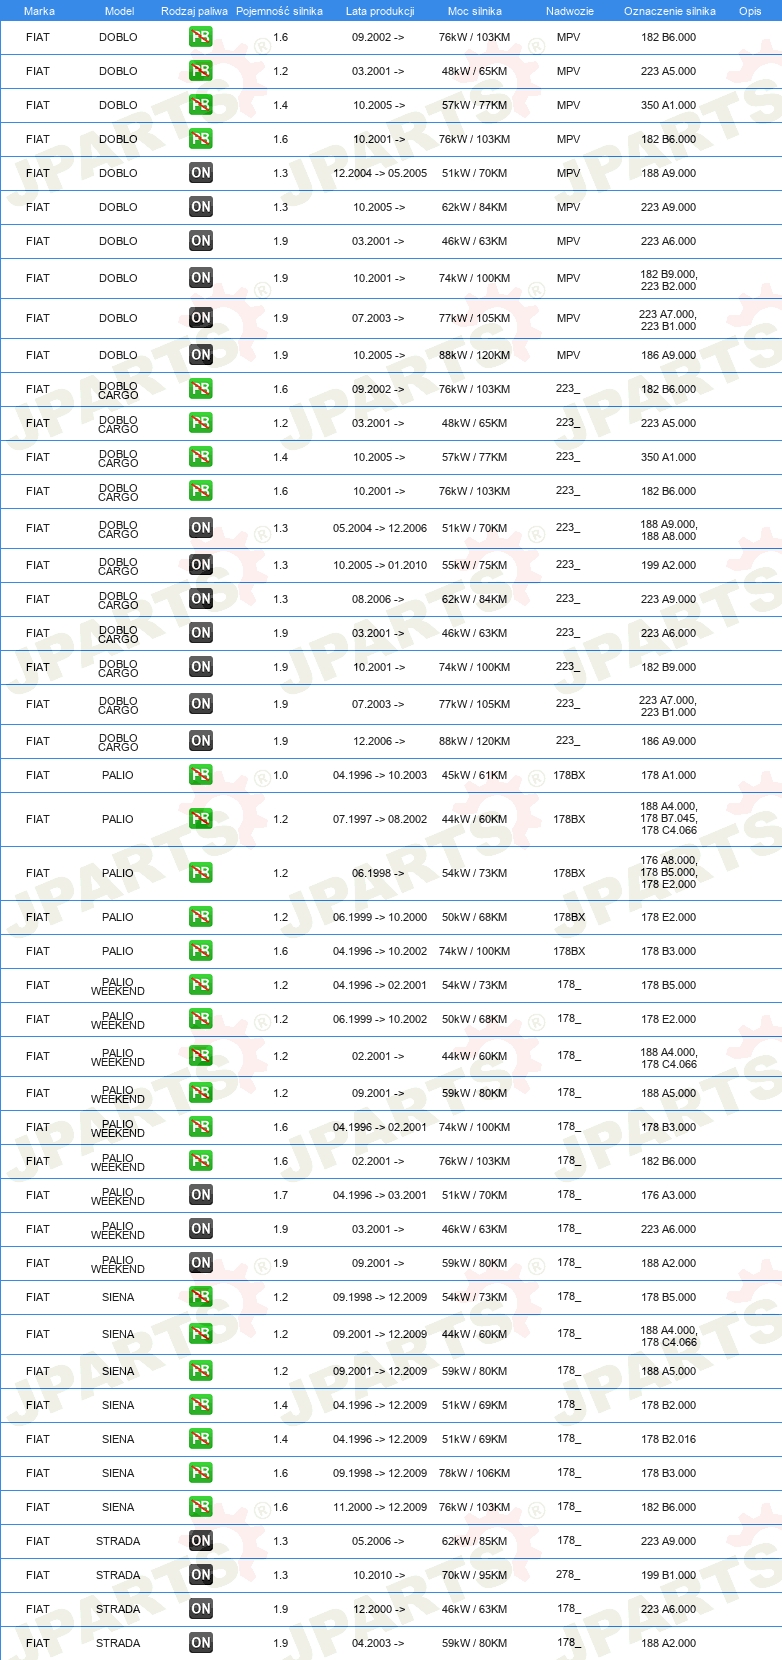Click the Model column header

pos(119,11)
